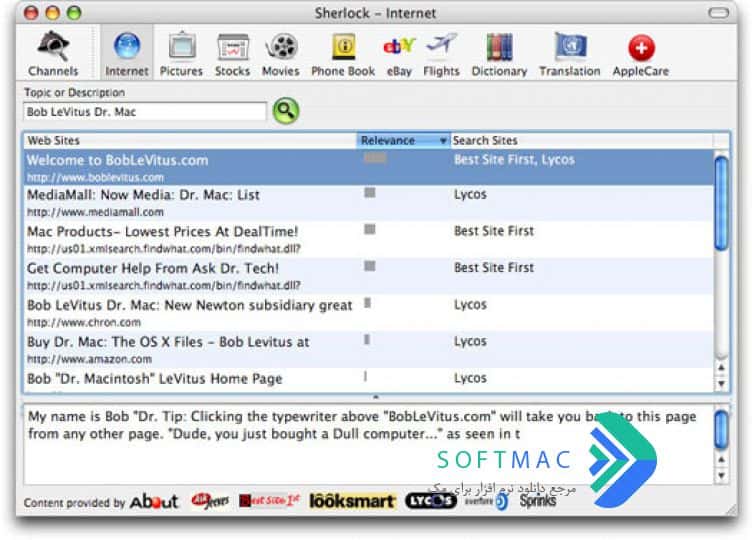752x540 pixels.
Task: Select Bob LeVitus Dr. Mac: New Newton result
Action: click(x=368, y=313)
